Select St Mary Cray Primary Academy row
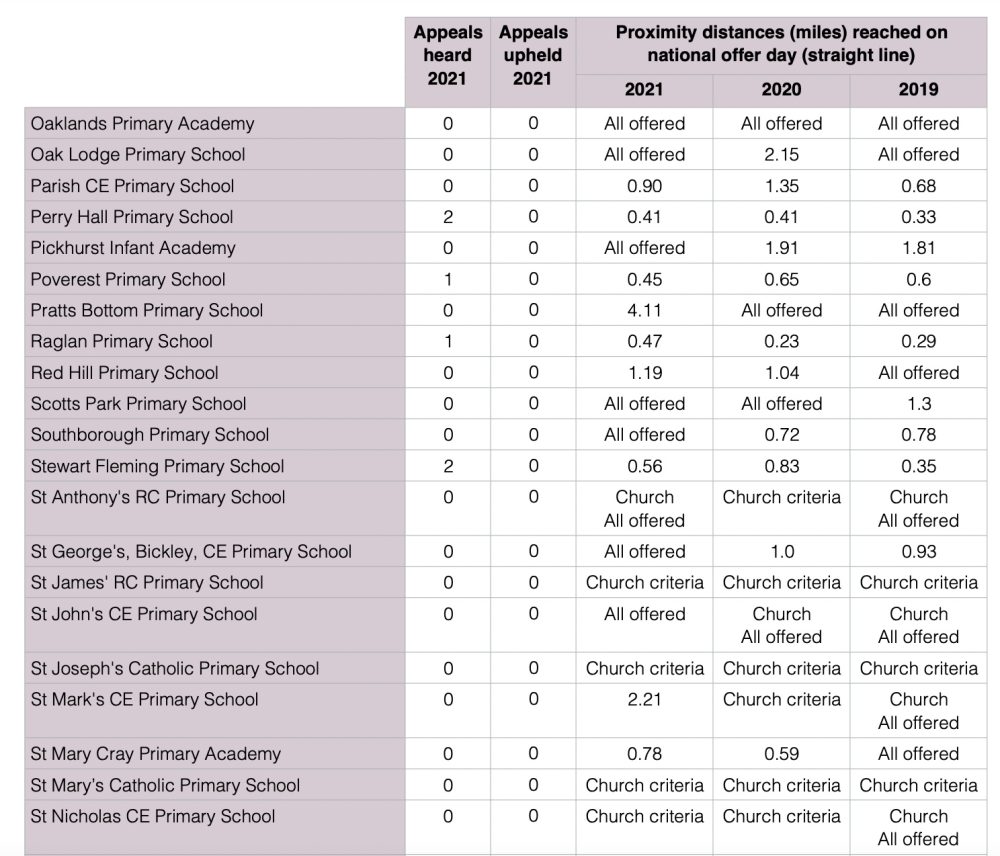This screenshot has height=856, width=1000. pos(505,754)
